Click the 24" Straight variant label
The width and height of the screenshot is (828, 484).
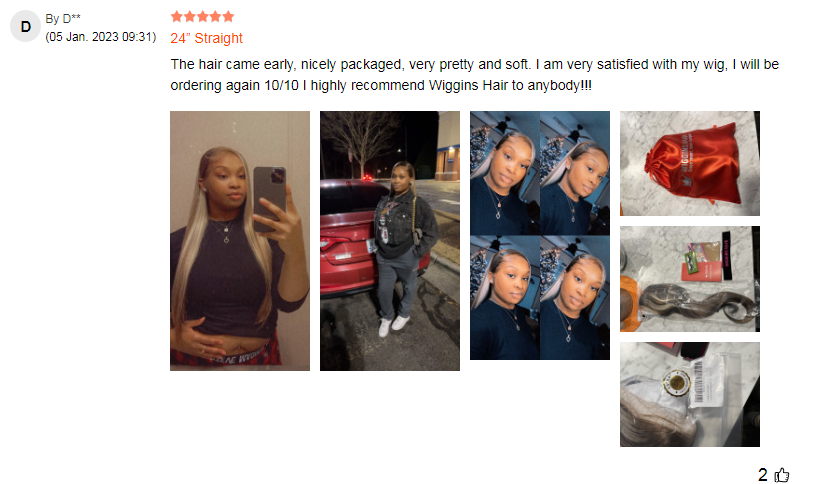[206, 39]
